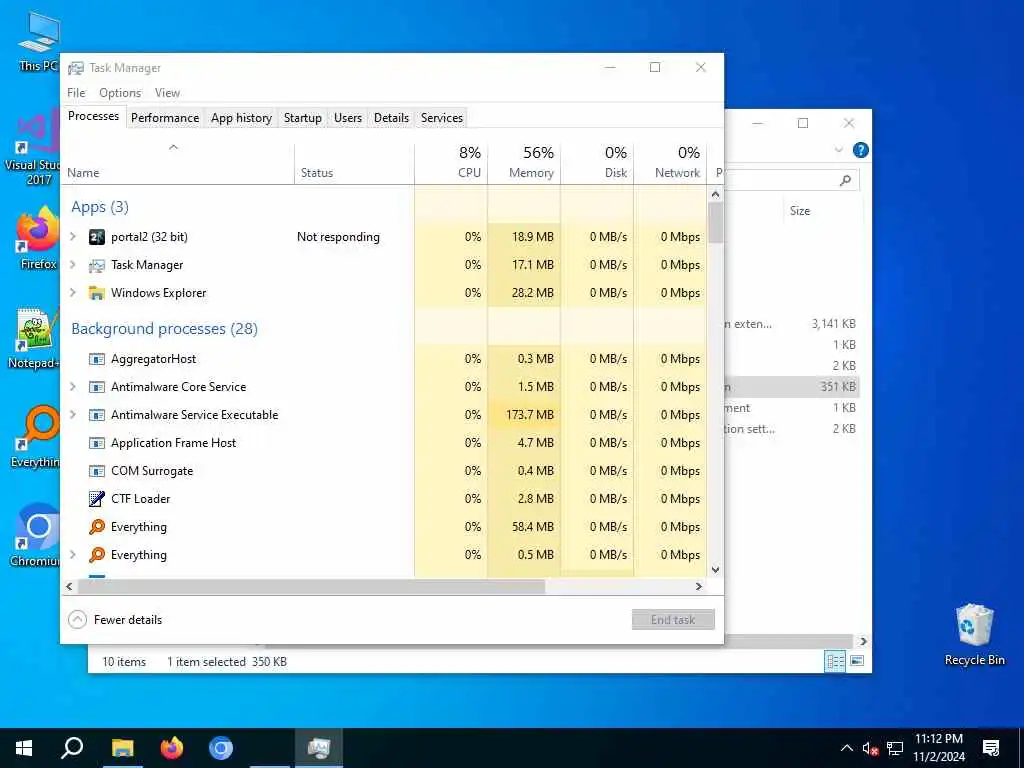1024x768 pixels.
Task: Click the Windows Explorer process icon
Action: (x=97, y=293)
